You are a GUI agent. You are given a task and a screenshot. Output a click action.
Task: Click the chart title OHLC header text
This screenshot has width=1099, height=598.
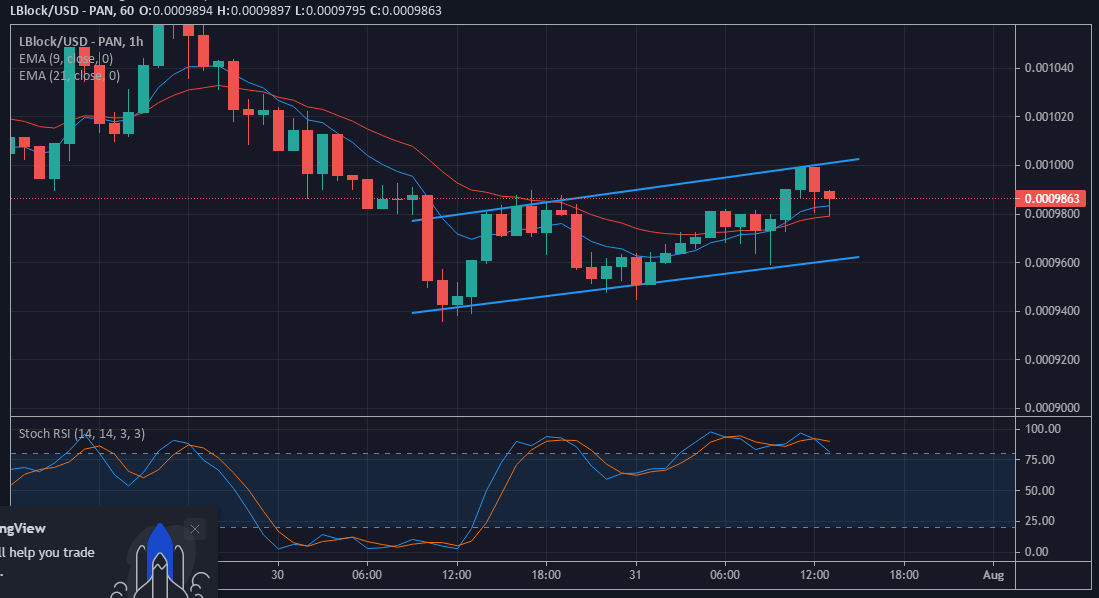point(226,11)
